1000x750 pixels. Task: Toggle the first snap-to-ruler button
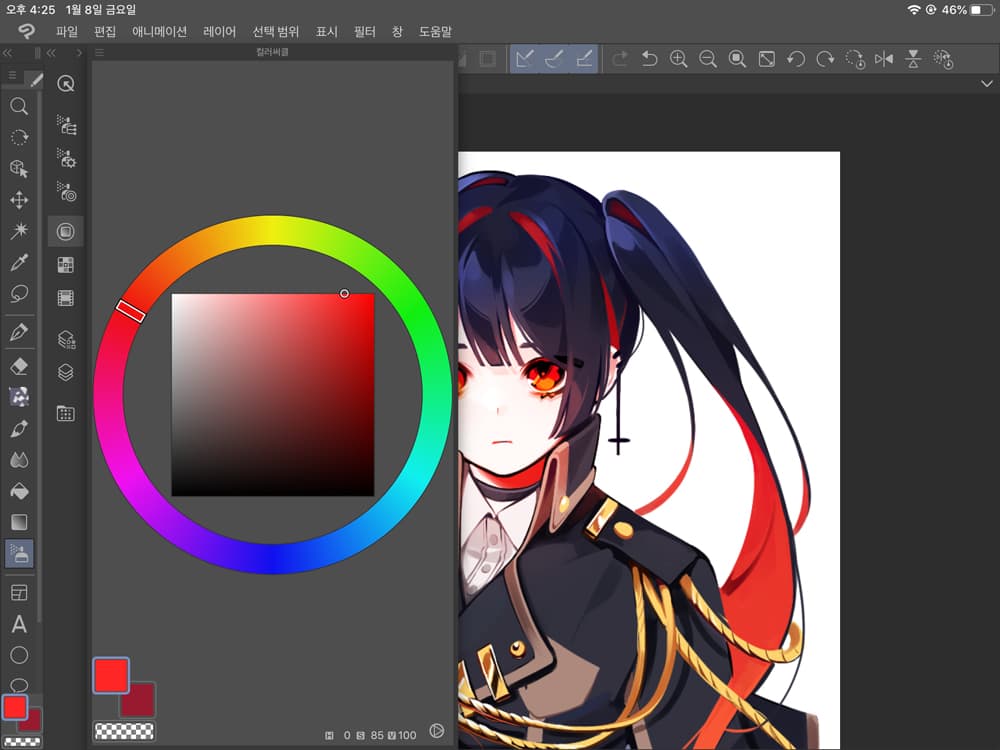pos(524,59)
